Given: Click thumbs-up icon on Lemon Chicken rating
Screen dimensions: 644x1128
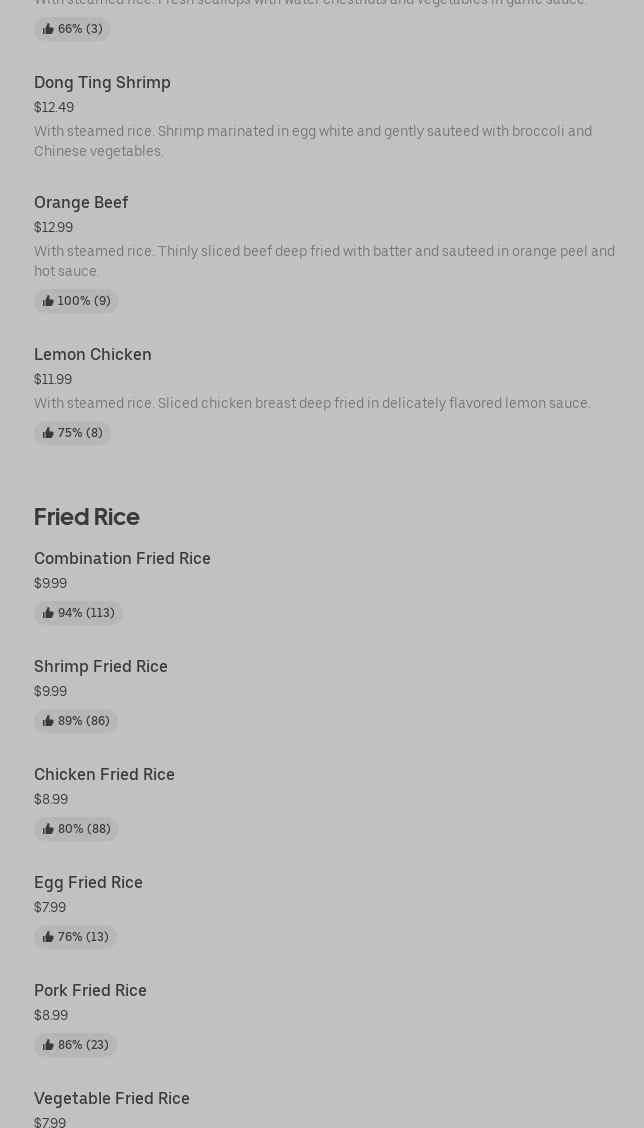Looking at the screenshot, I should [48, 433].
